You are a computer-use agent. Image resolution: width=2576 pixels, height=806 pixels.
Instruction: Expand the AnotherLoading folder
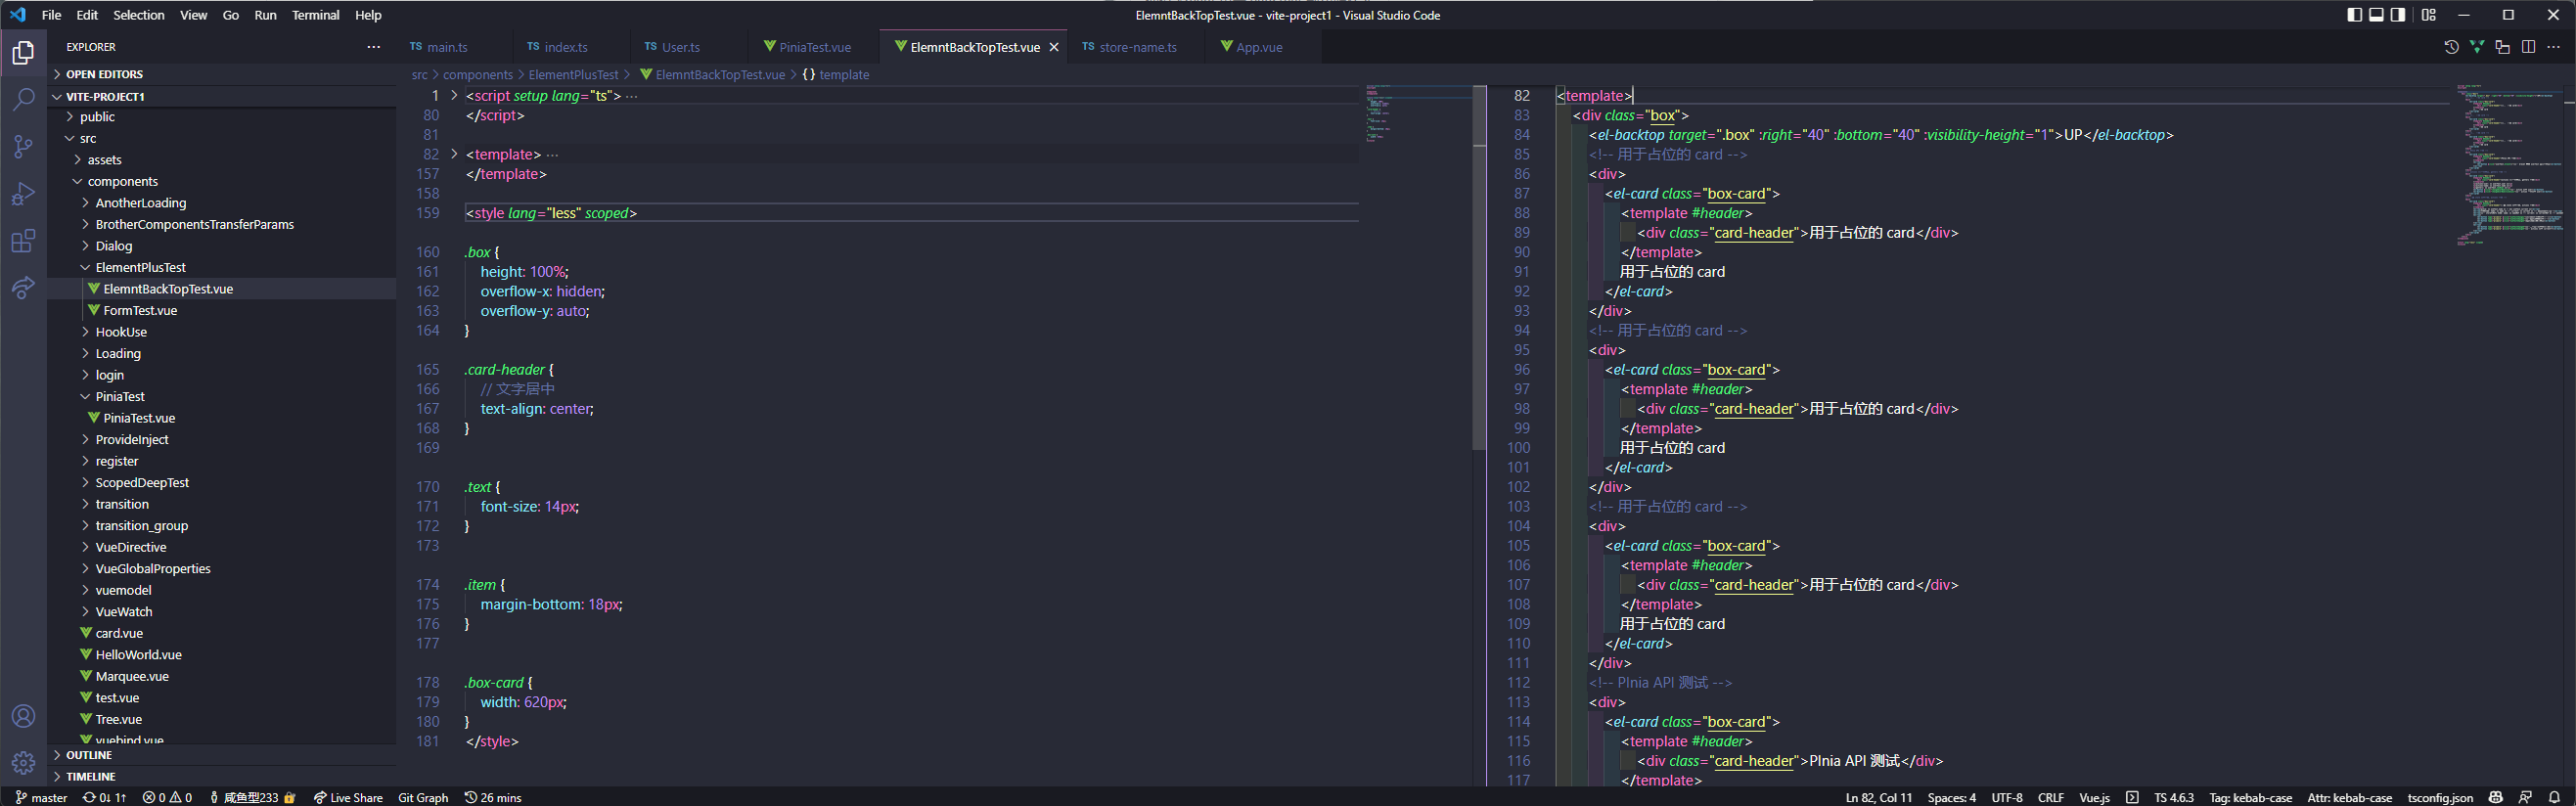[222, 203]
